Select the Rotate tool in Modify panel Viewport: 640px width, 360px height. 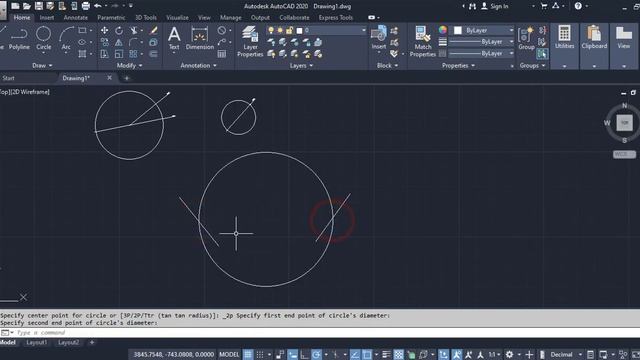119,31
